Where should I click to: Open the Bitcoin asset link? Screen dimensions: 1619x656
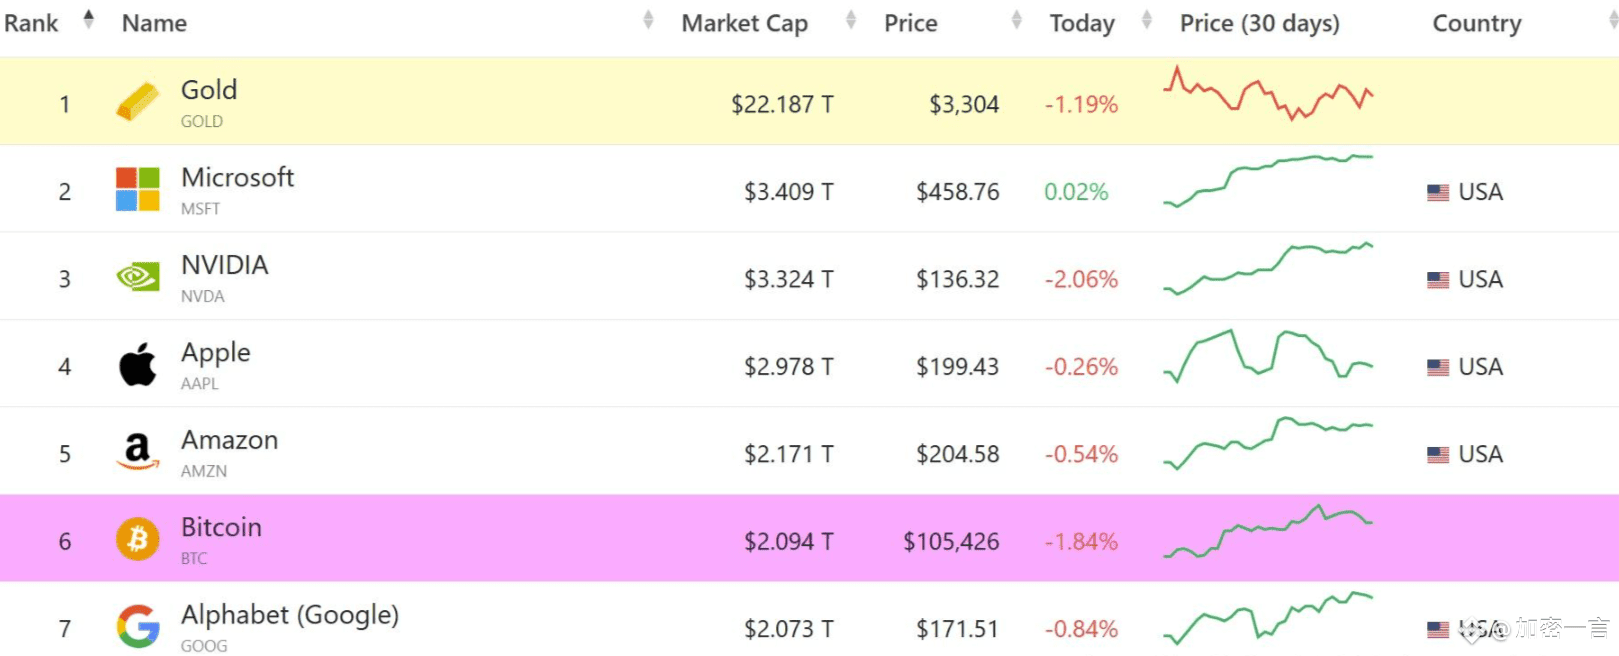pos(221,528)
